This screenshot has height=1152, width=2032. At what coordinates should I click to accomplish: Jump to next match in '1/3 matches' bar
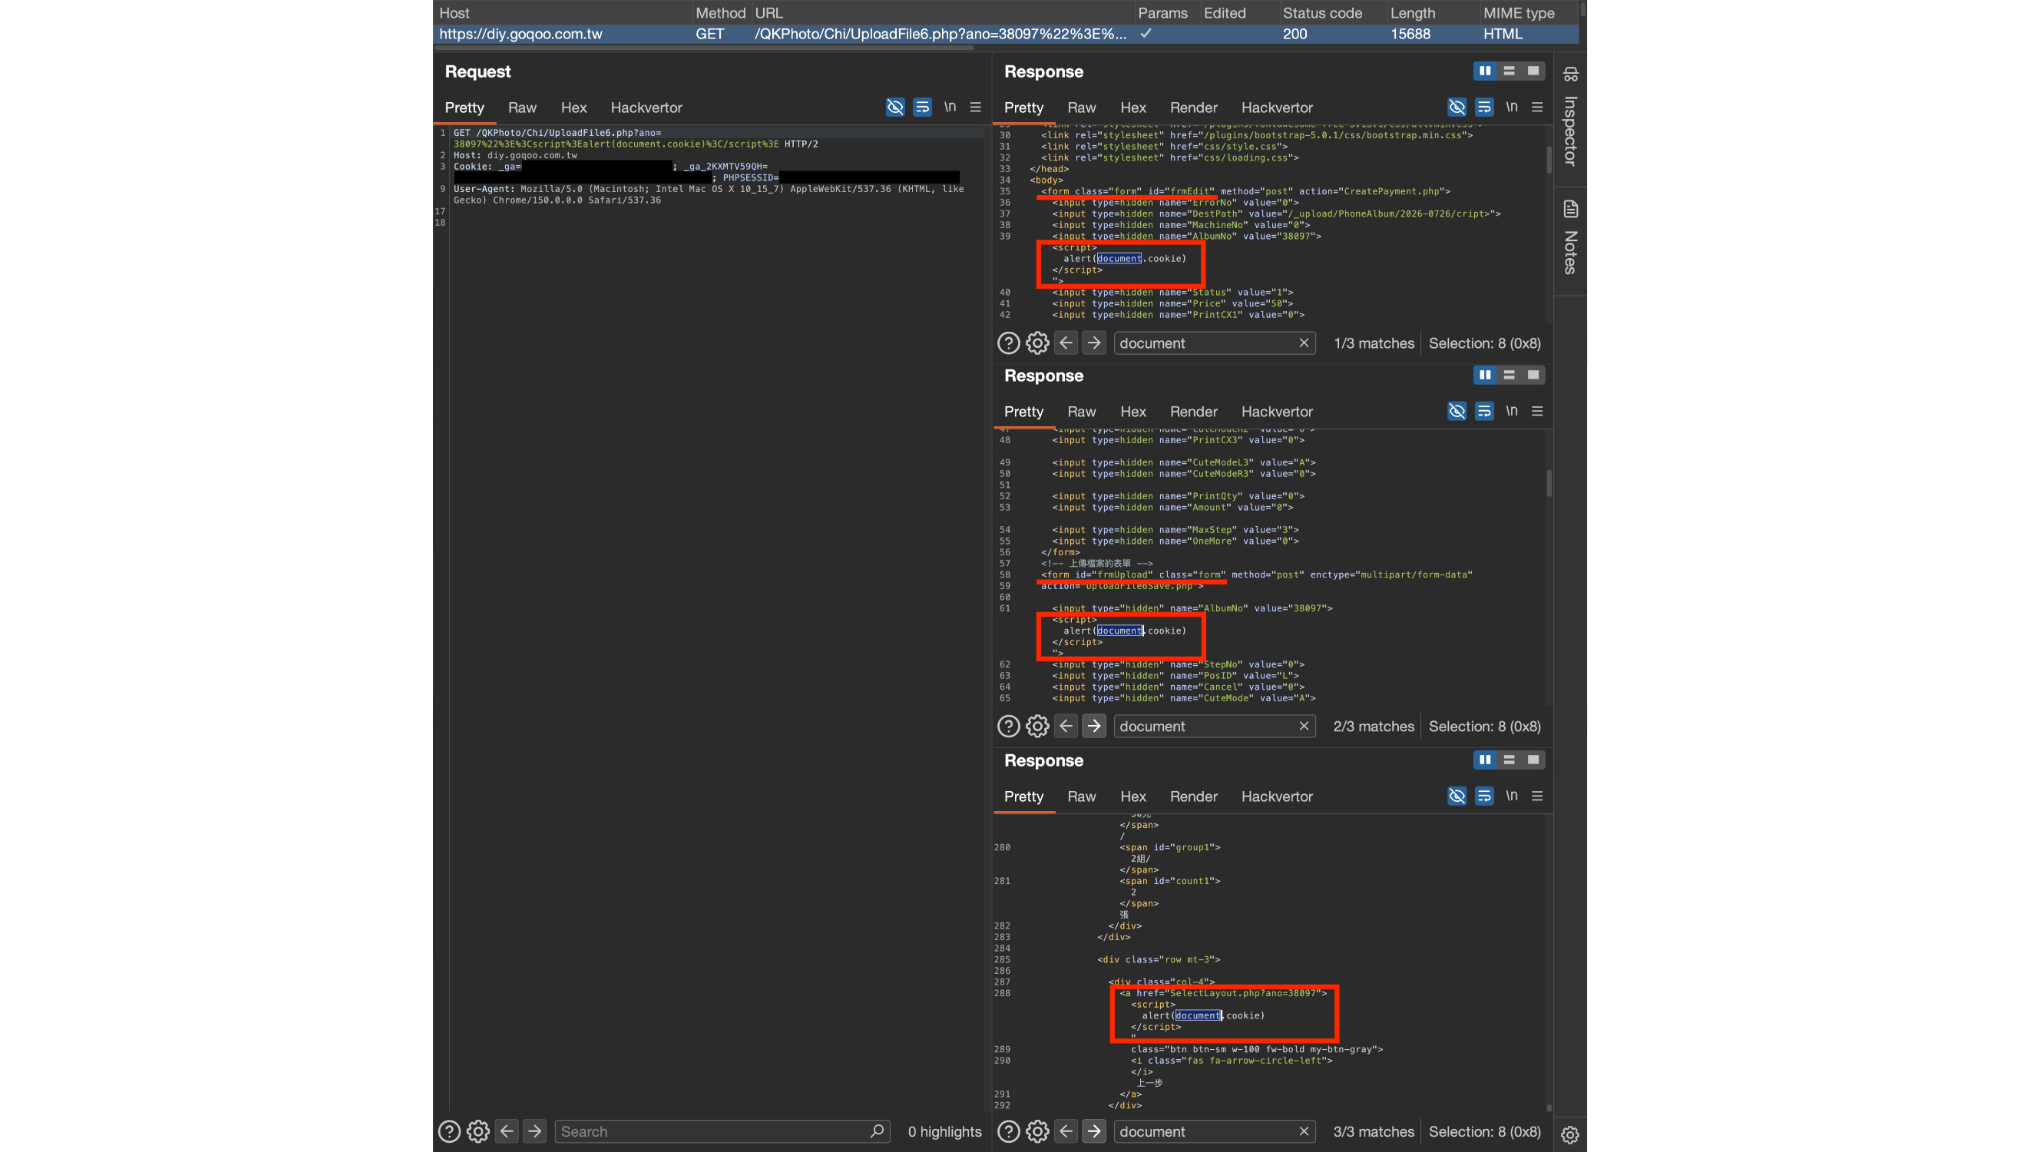pos(1094,343)
